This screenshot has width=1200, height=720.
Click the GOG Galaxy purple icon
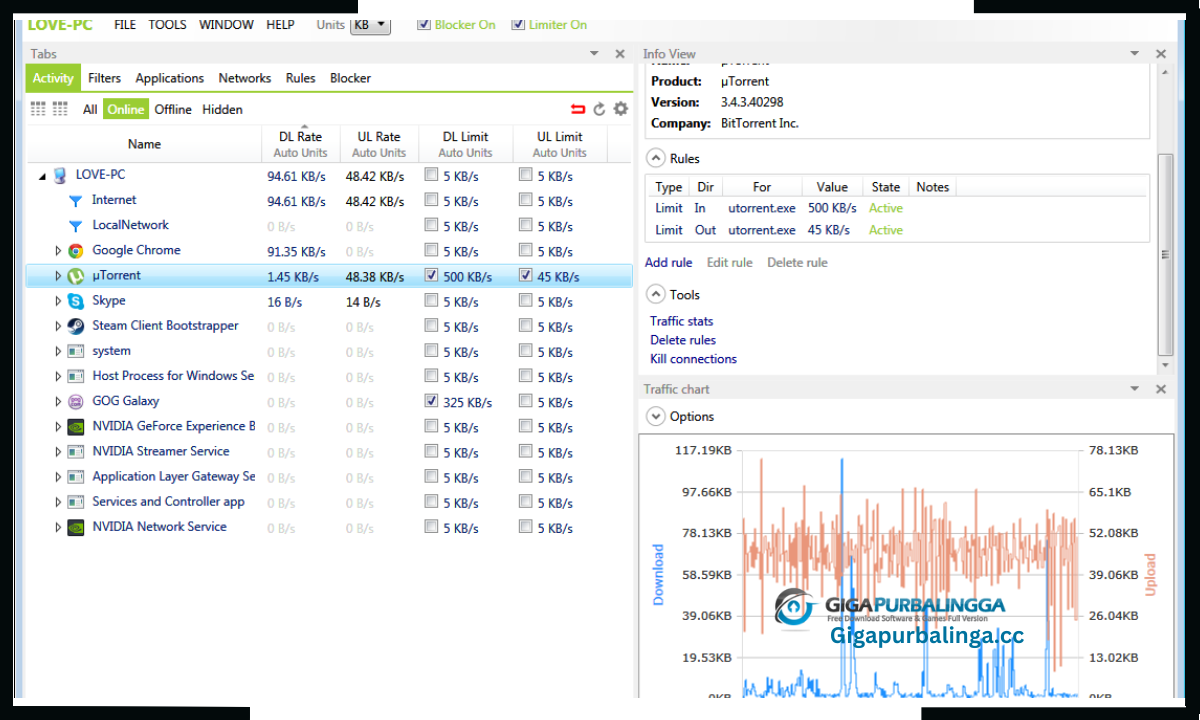click(x=75, y=401)
